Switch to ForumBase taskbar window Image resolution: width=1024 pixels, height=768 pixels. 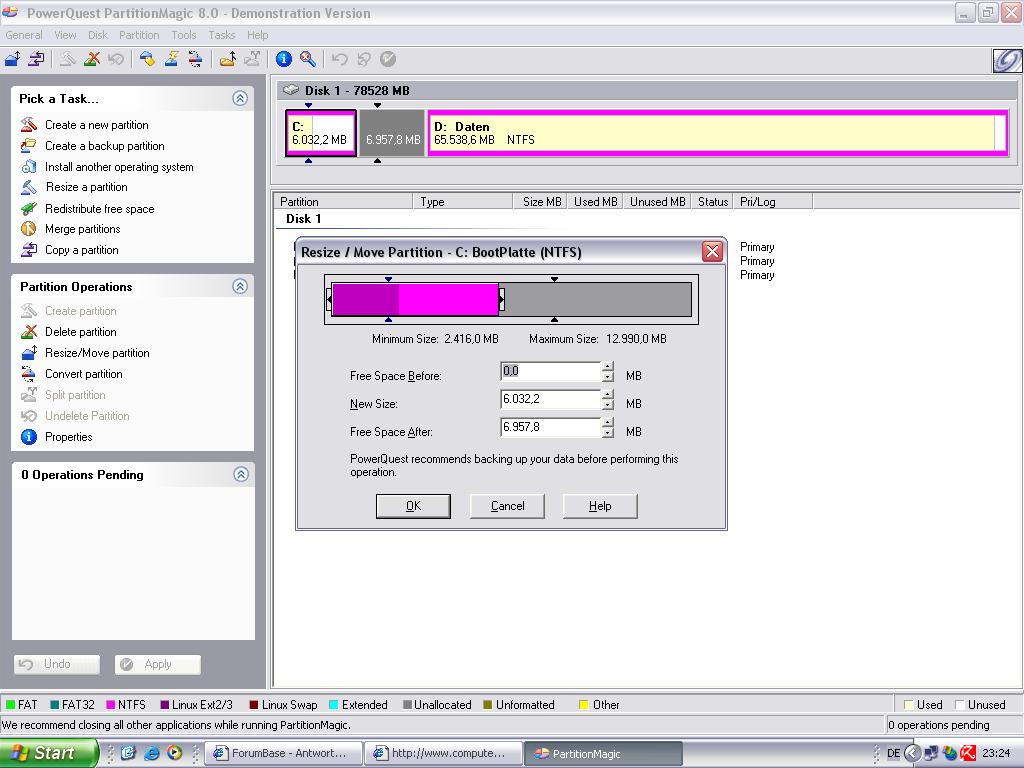(x=284, y=753)
